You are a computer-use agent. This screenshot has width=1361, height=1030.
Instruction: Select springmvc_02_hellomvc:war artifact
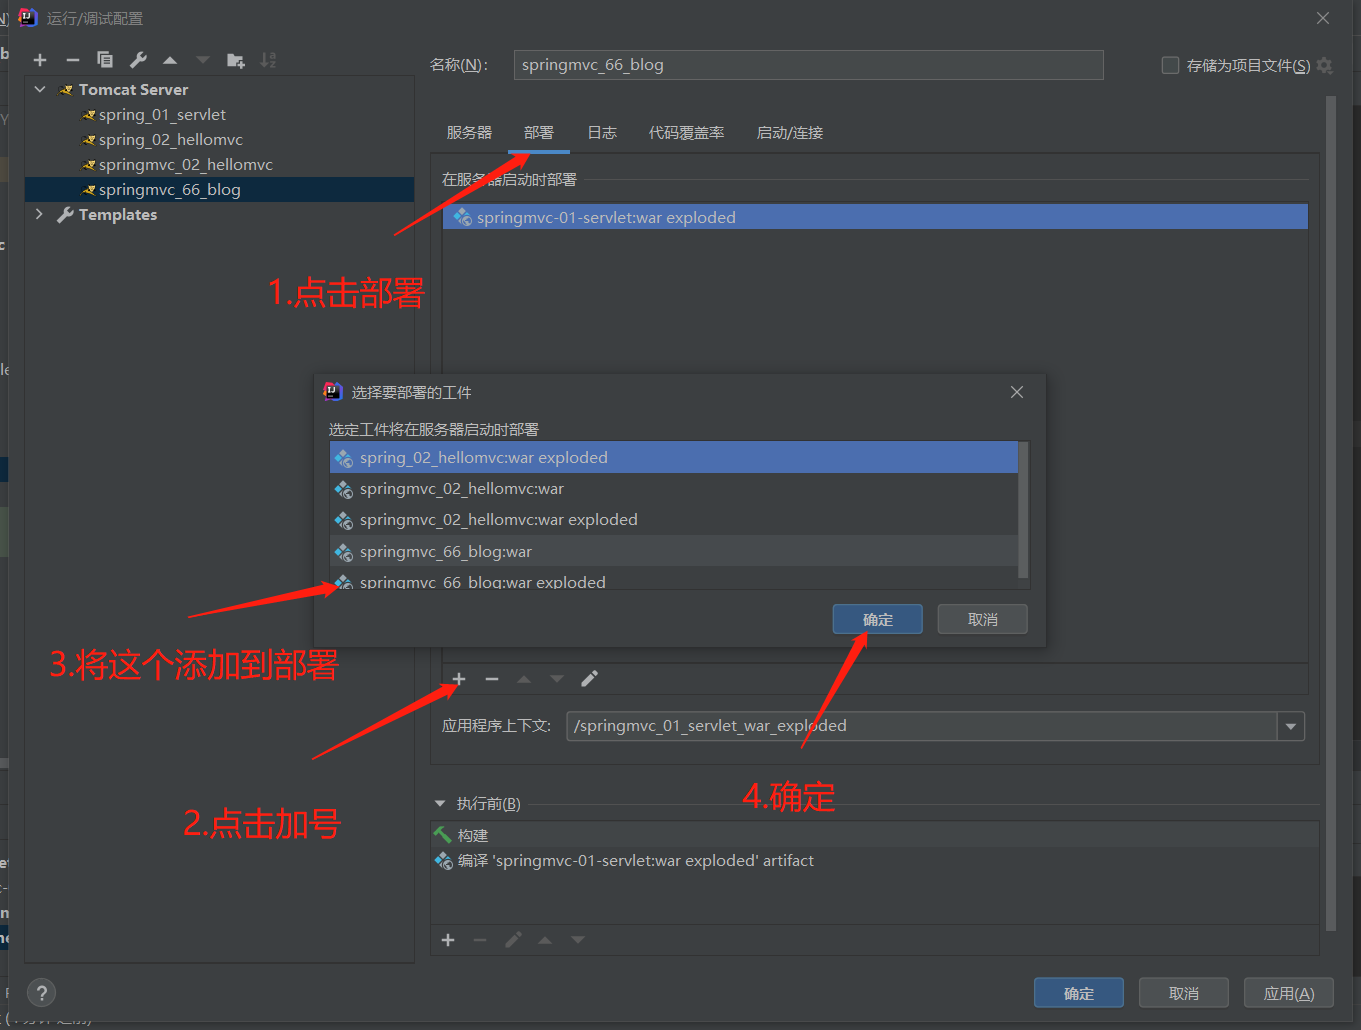coord(674,489)
